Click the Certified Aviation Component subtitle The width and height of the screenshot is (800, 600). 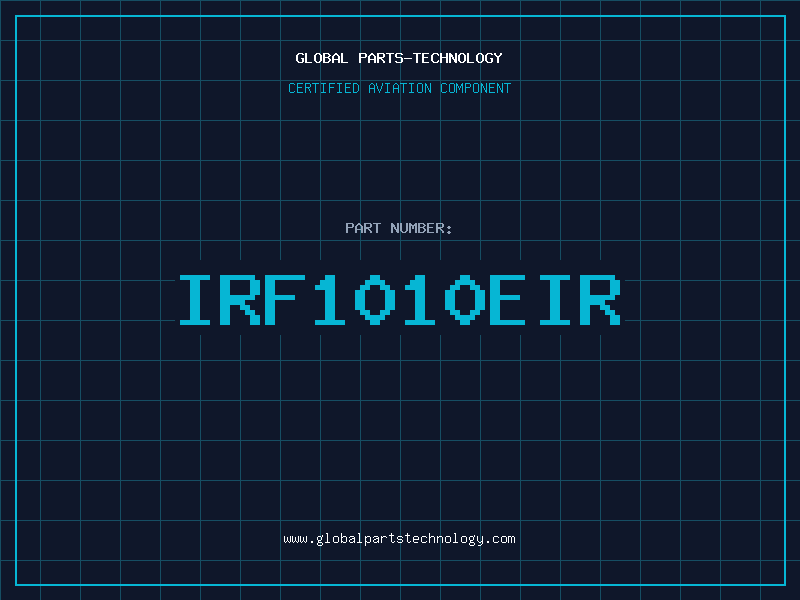(399, 88)
